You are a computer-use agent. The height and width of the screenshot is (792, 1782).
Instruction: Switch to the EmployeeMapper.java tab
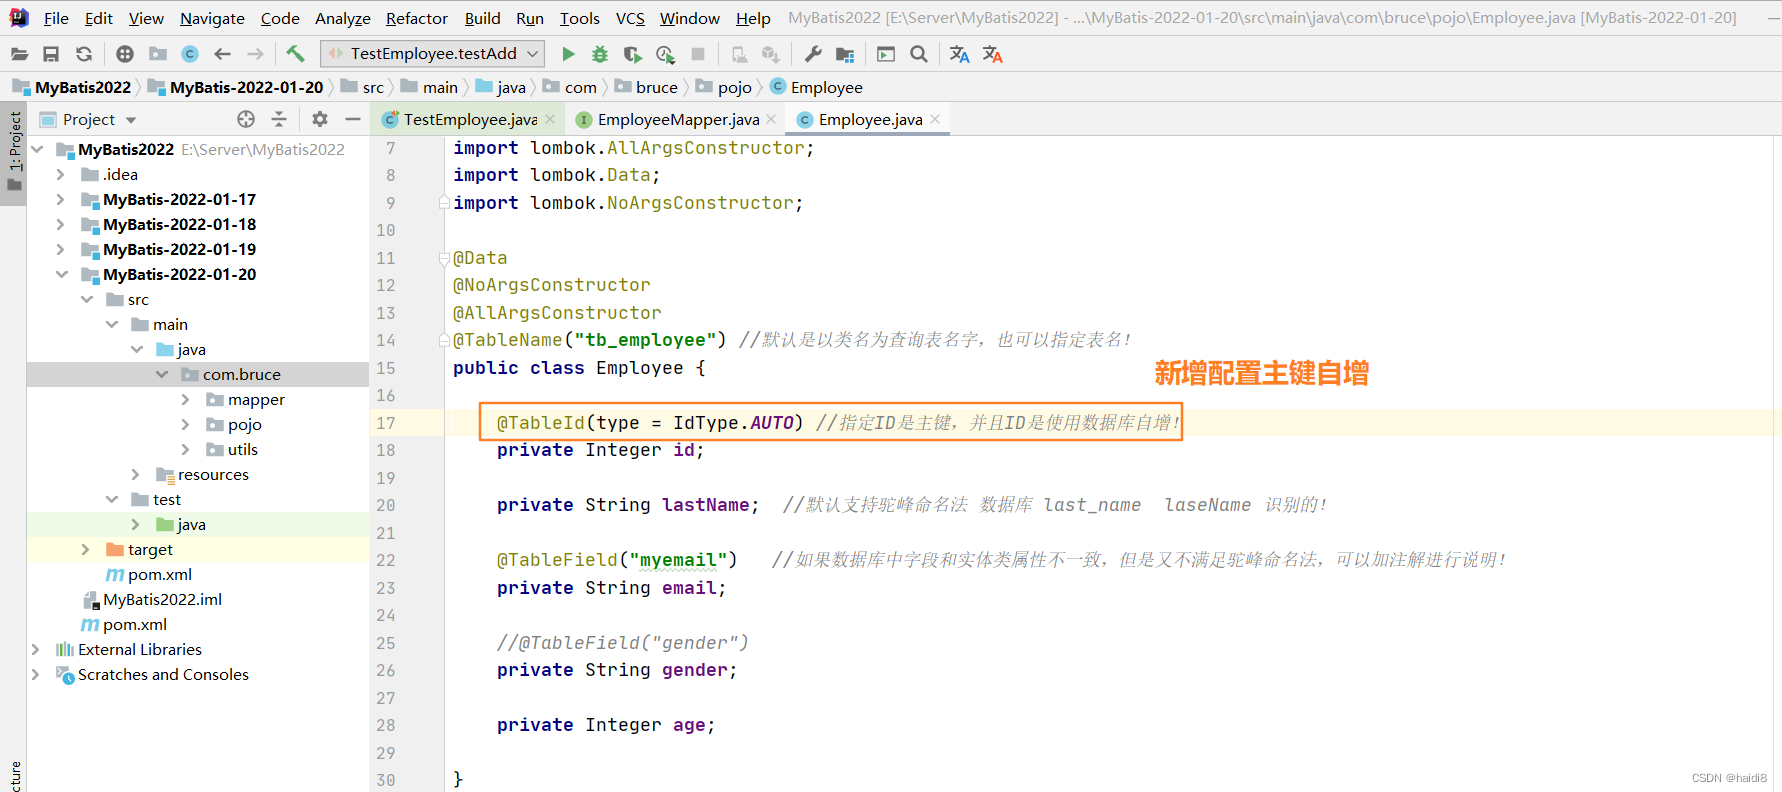coord(678,119)
